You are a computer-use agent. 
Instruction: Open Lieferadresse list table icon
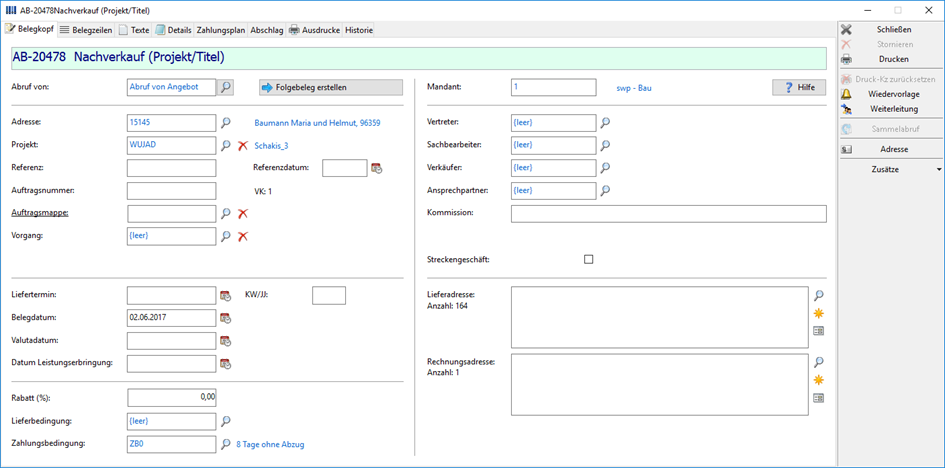818,331
